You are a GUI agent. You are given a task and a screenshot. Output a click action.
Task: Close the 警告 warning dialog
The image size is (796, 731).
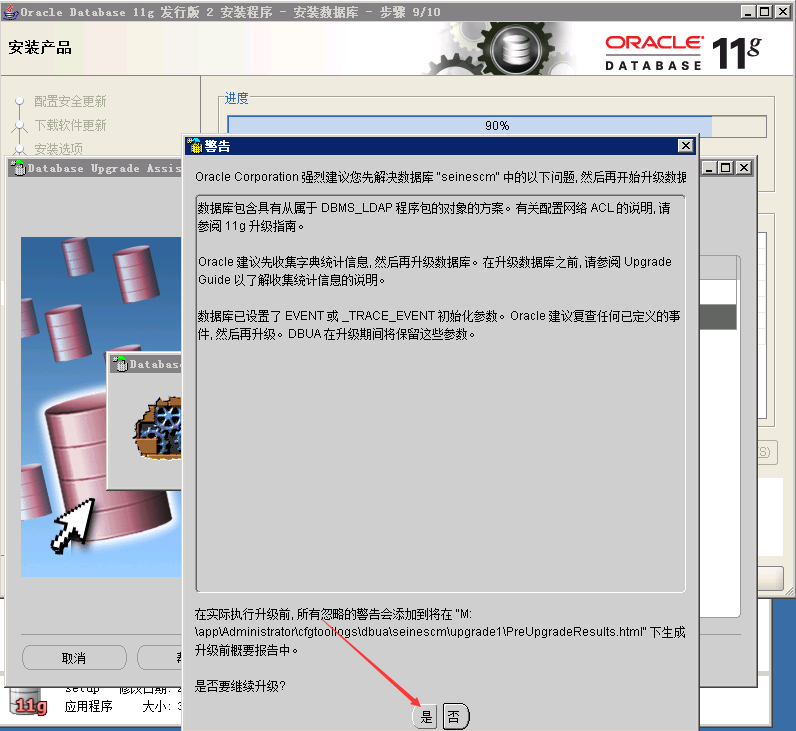pos(685,146)
